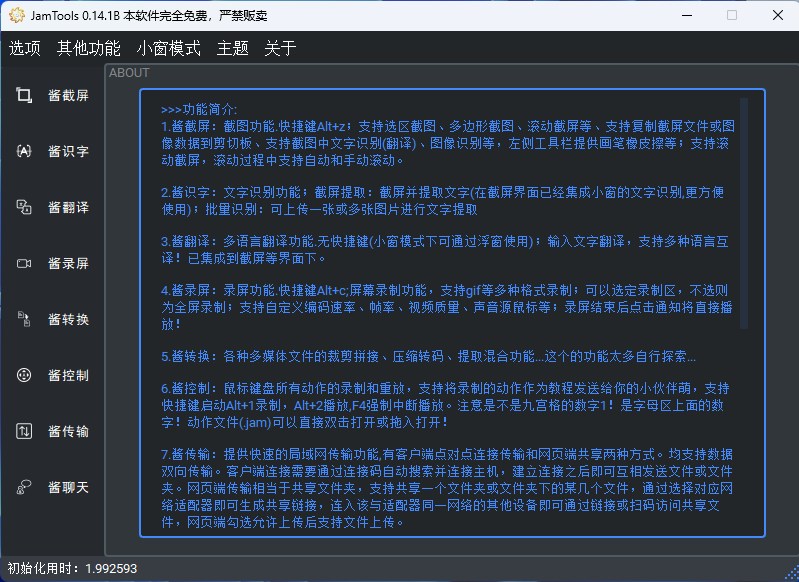Open the 关于 about menu
Screen dimensions: 799x582
[x=280, y=48]
